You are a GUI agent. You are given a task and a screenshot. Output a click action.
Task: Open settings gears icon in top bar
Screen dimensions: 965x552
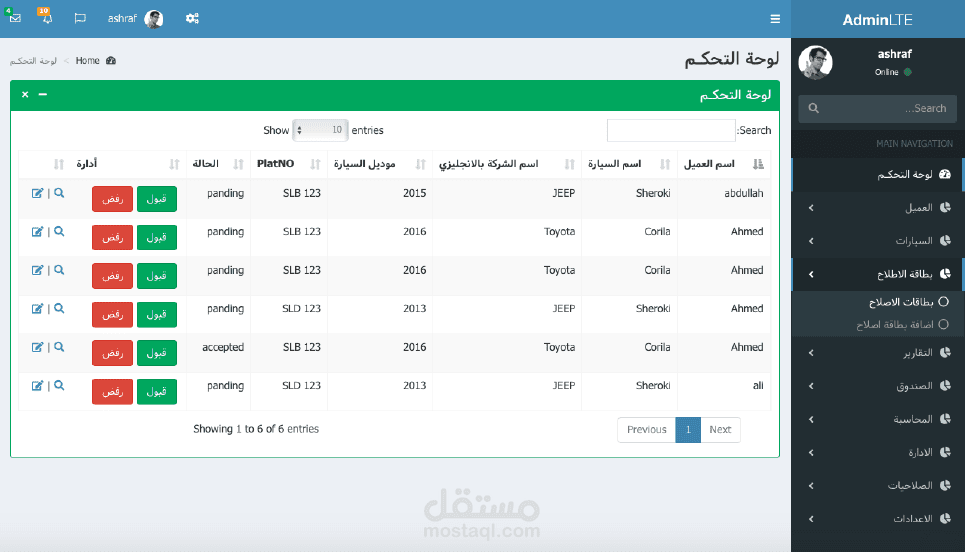tap(192, 18)
